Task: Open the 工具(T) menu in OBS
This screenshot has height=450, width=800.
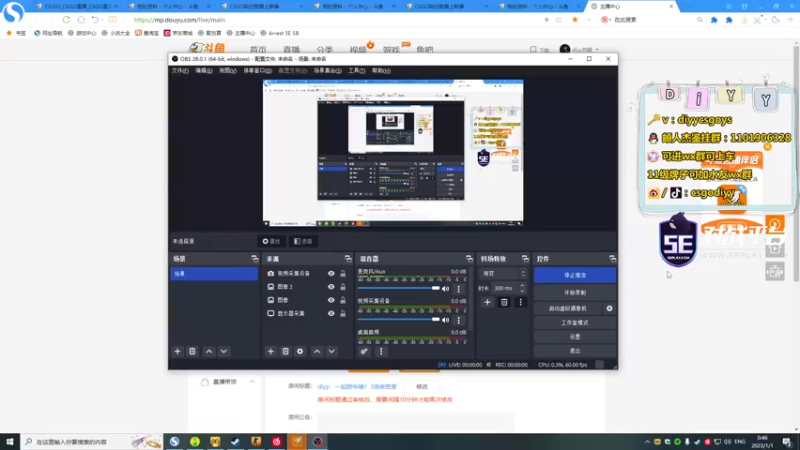Action: click(x=357, y=70)
